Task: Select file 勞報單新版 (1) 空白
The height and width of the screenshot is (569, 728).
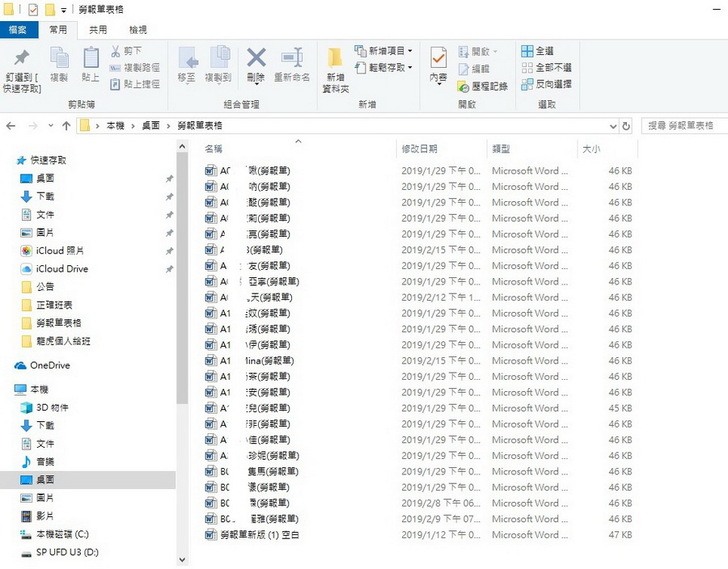Action: tap(252, 535)
